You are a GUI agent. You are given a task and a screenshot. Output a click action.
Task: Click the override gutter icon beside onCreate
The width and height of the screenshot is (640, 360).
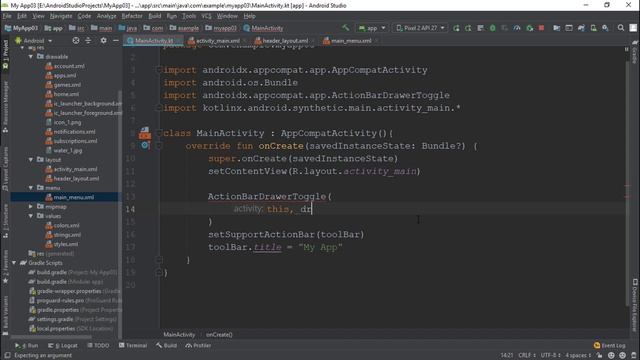(x=145, y=145)
